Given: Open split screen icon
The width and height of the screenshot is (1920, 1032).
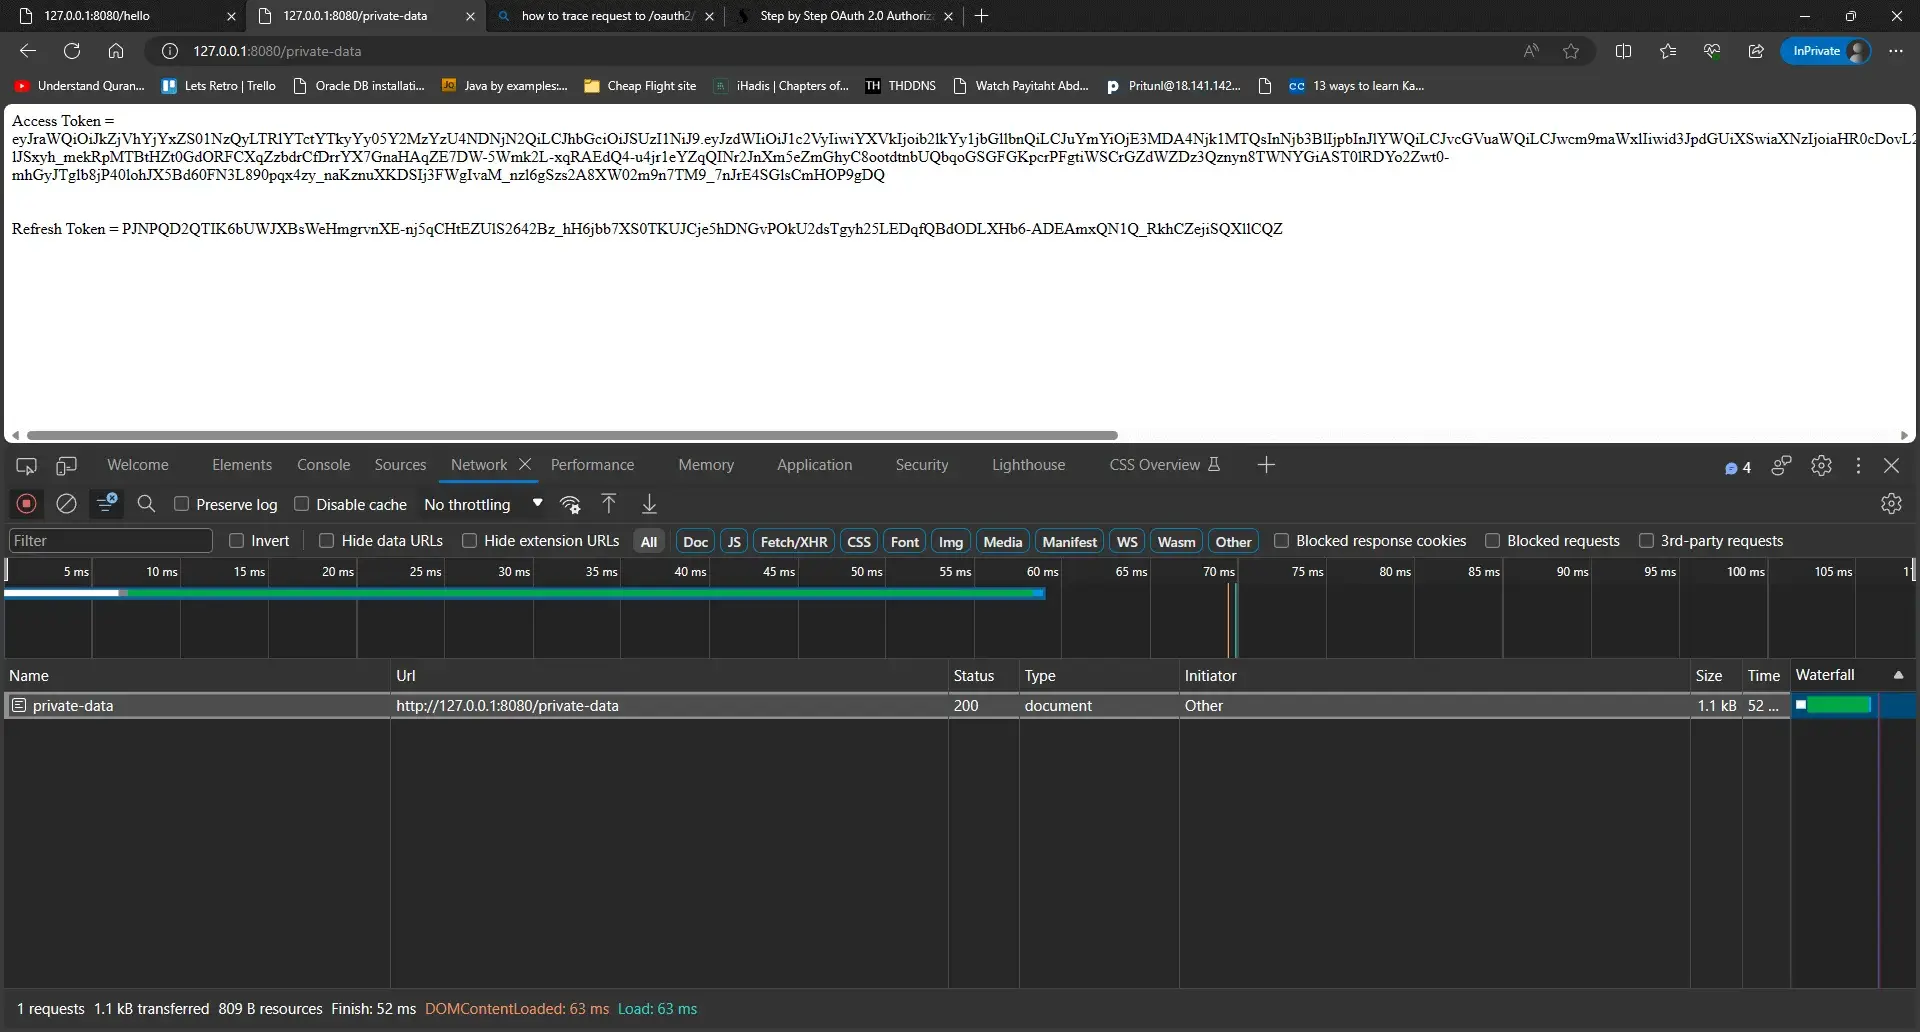Looking at the screenshot, I should coord(1623,51).
